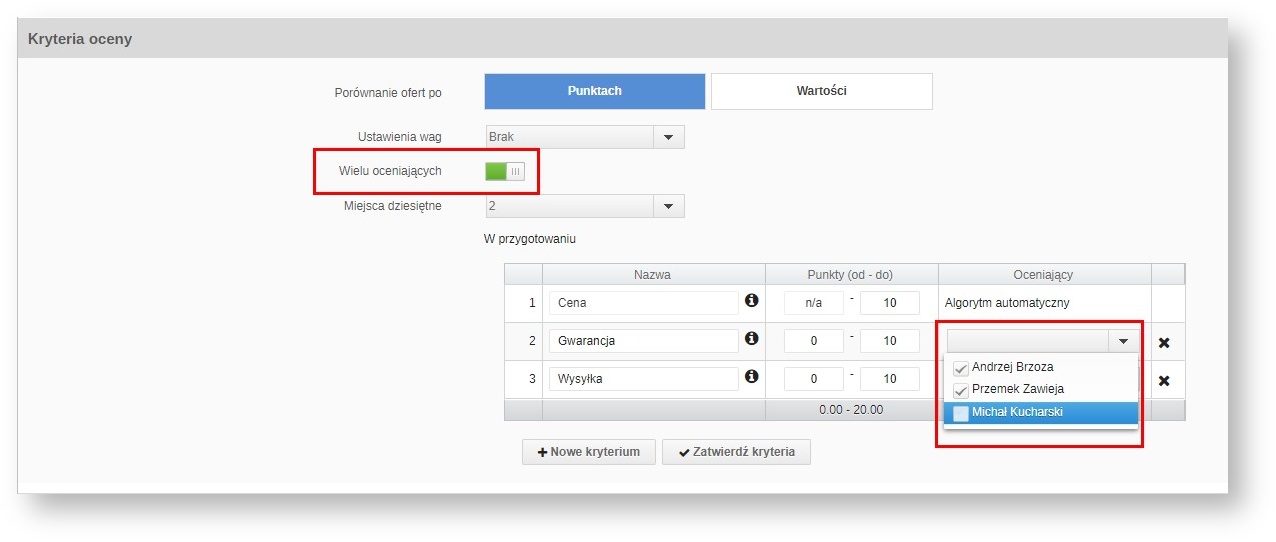Expand Miejsca dziesiętne dropdown
Screen dimensions: 1276x542
pos(668,206)
